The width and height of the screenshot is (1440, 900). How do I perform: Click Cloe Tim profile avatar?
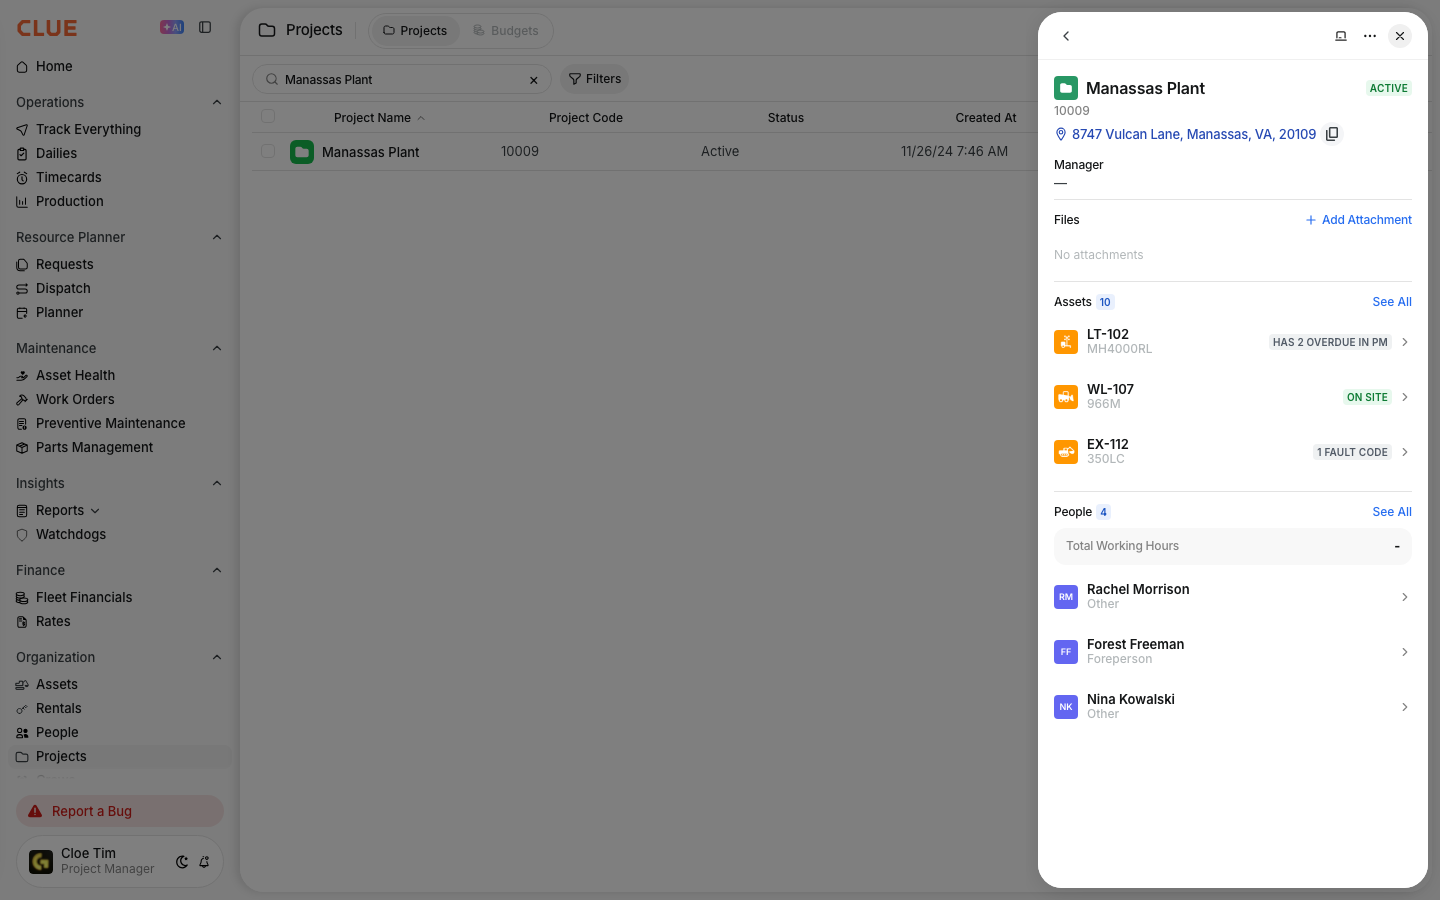[x=41, y=861]
